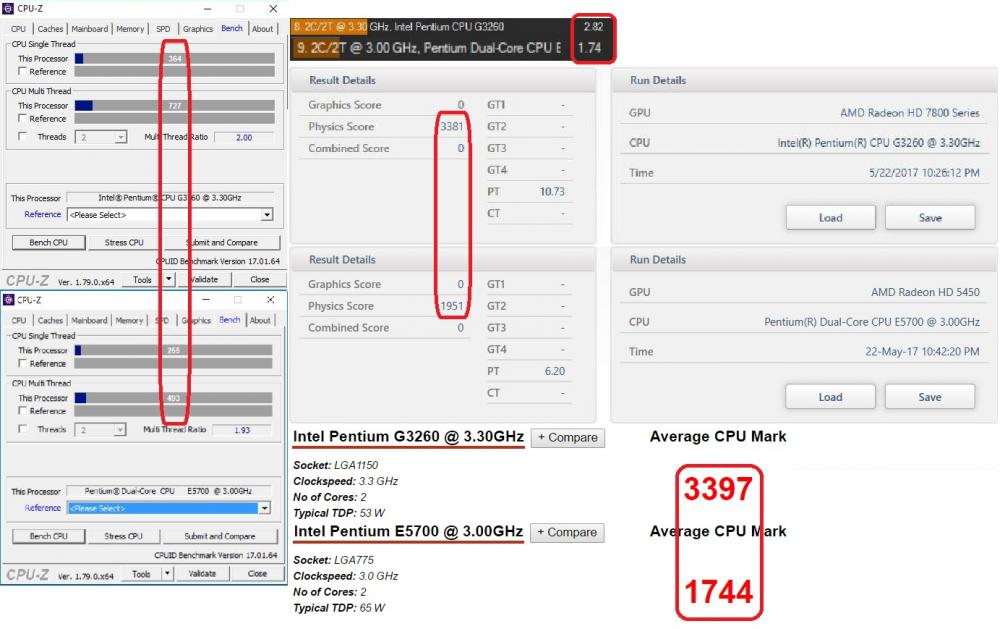Click + Compare beside Intel Pentium G3260
The width and height of the screenshot is (1000, 629).
(x=568, y=438)
